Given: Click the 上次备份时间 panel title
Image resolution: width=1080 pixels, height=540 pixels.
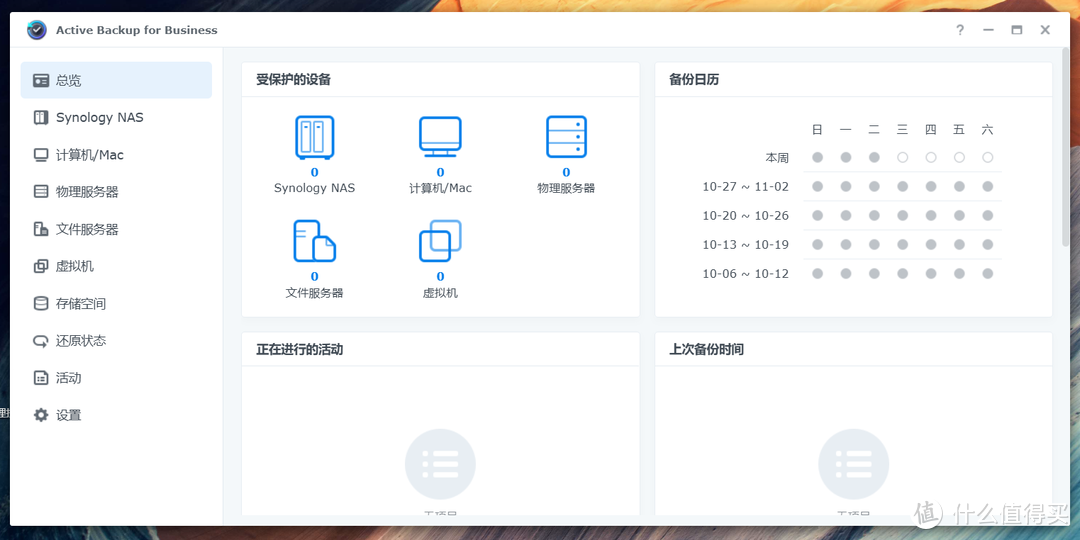Looking at the screenshot, I should (x=707, y=350).
